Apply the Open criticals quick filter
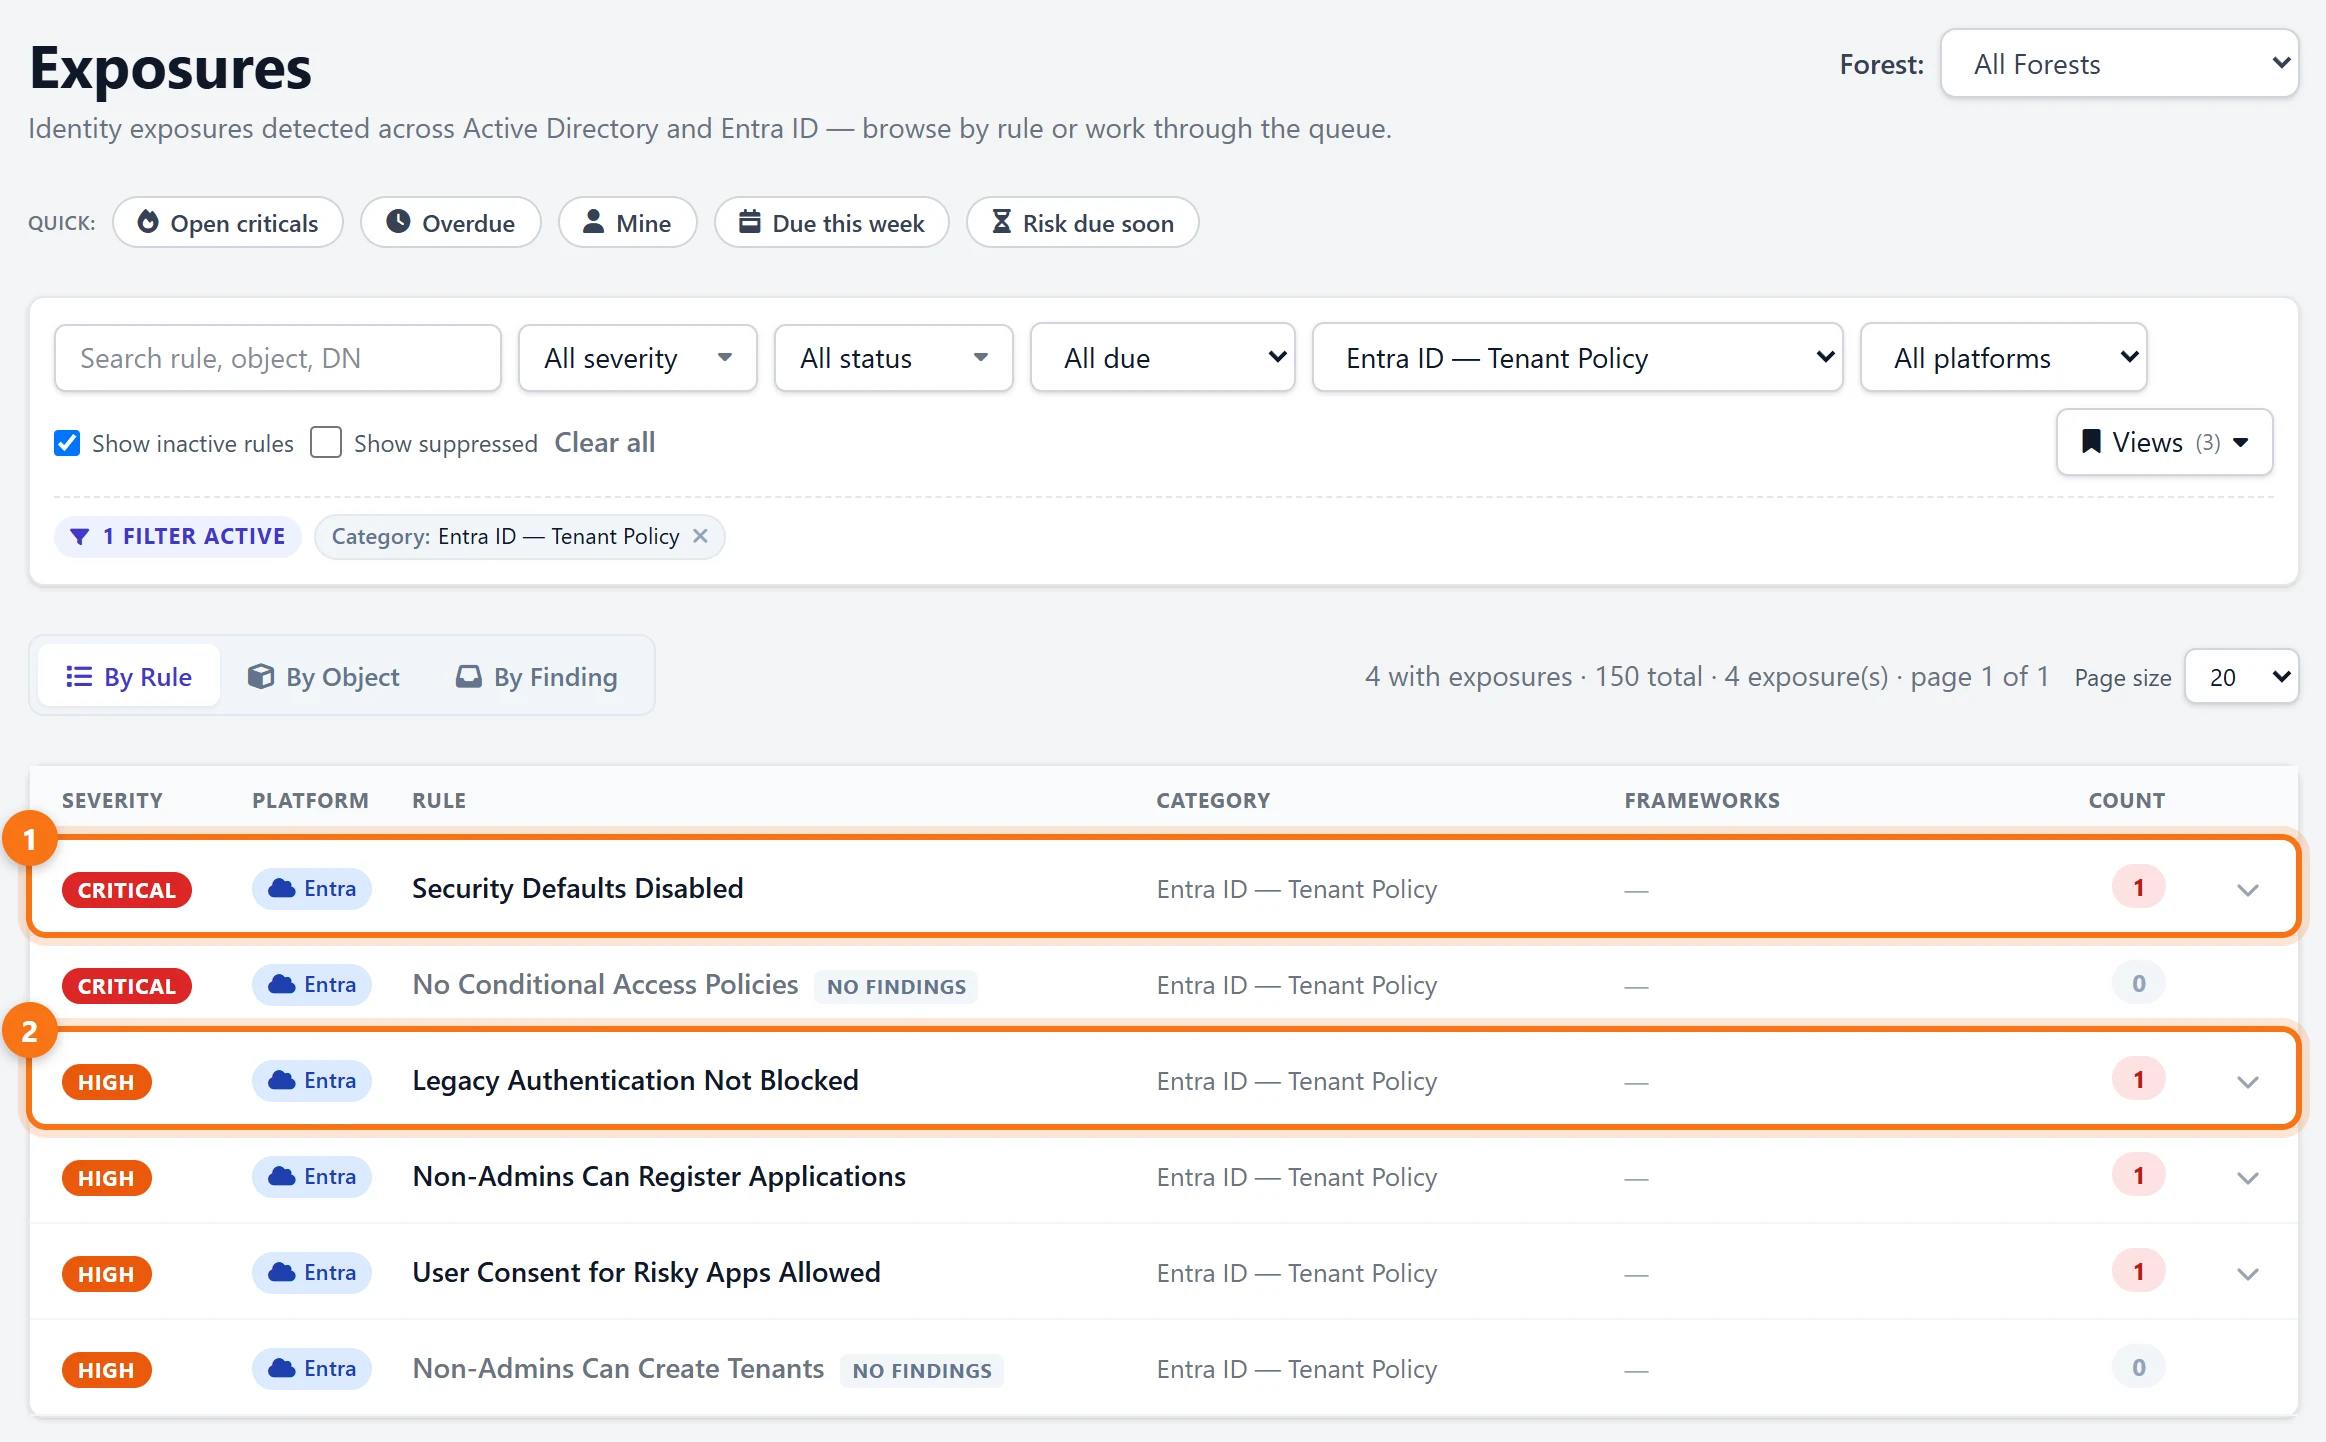Image resolution: width=2326 pixels, height=1442 pixels. 228,222
